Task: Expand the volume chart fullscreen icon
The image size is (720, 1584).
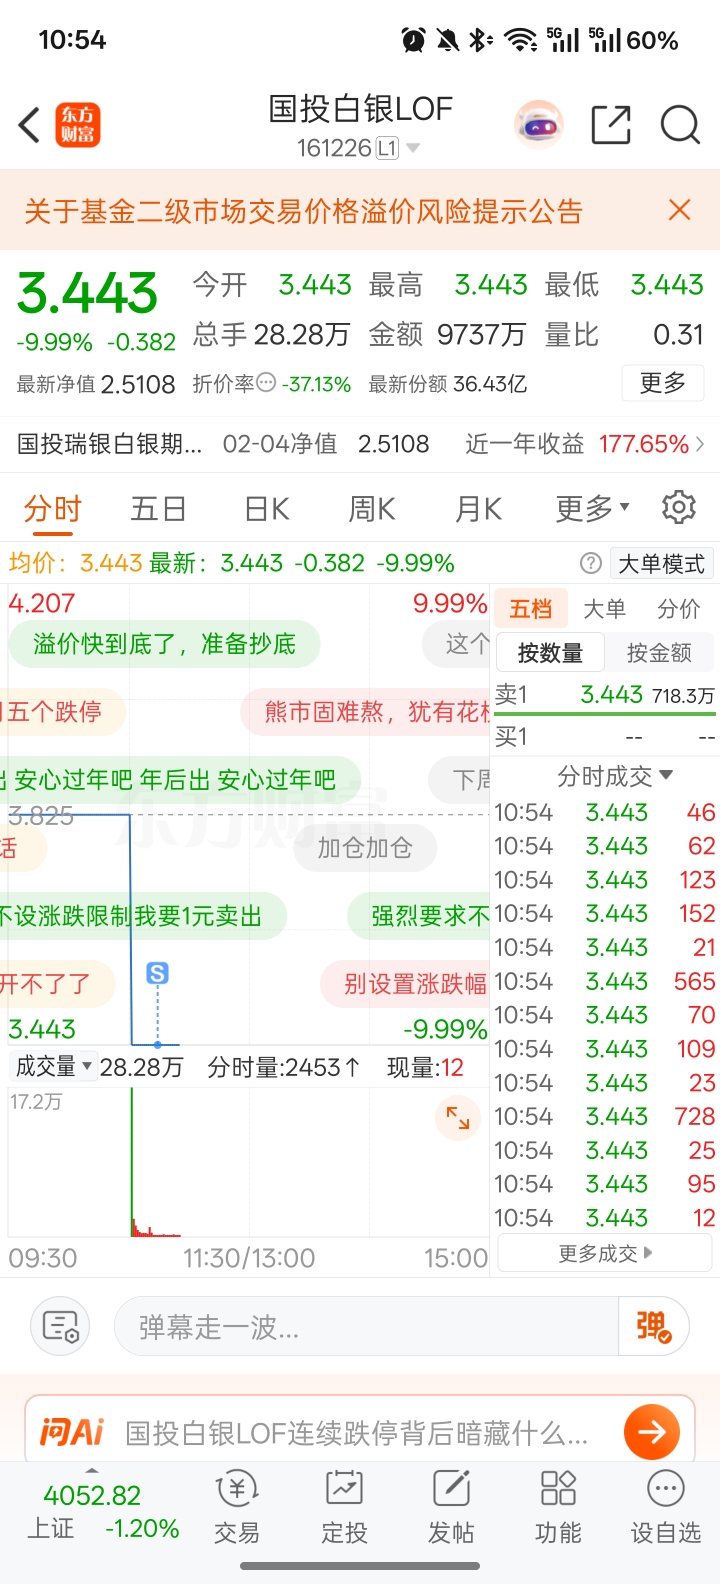Action: (x=458, y=1118)
